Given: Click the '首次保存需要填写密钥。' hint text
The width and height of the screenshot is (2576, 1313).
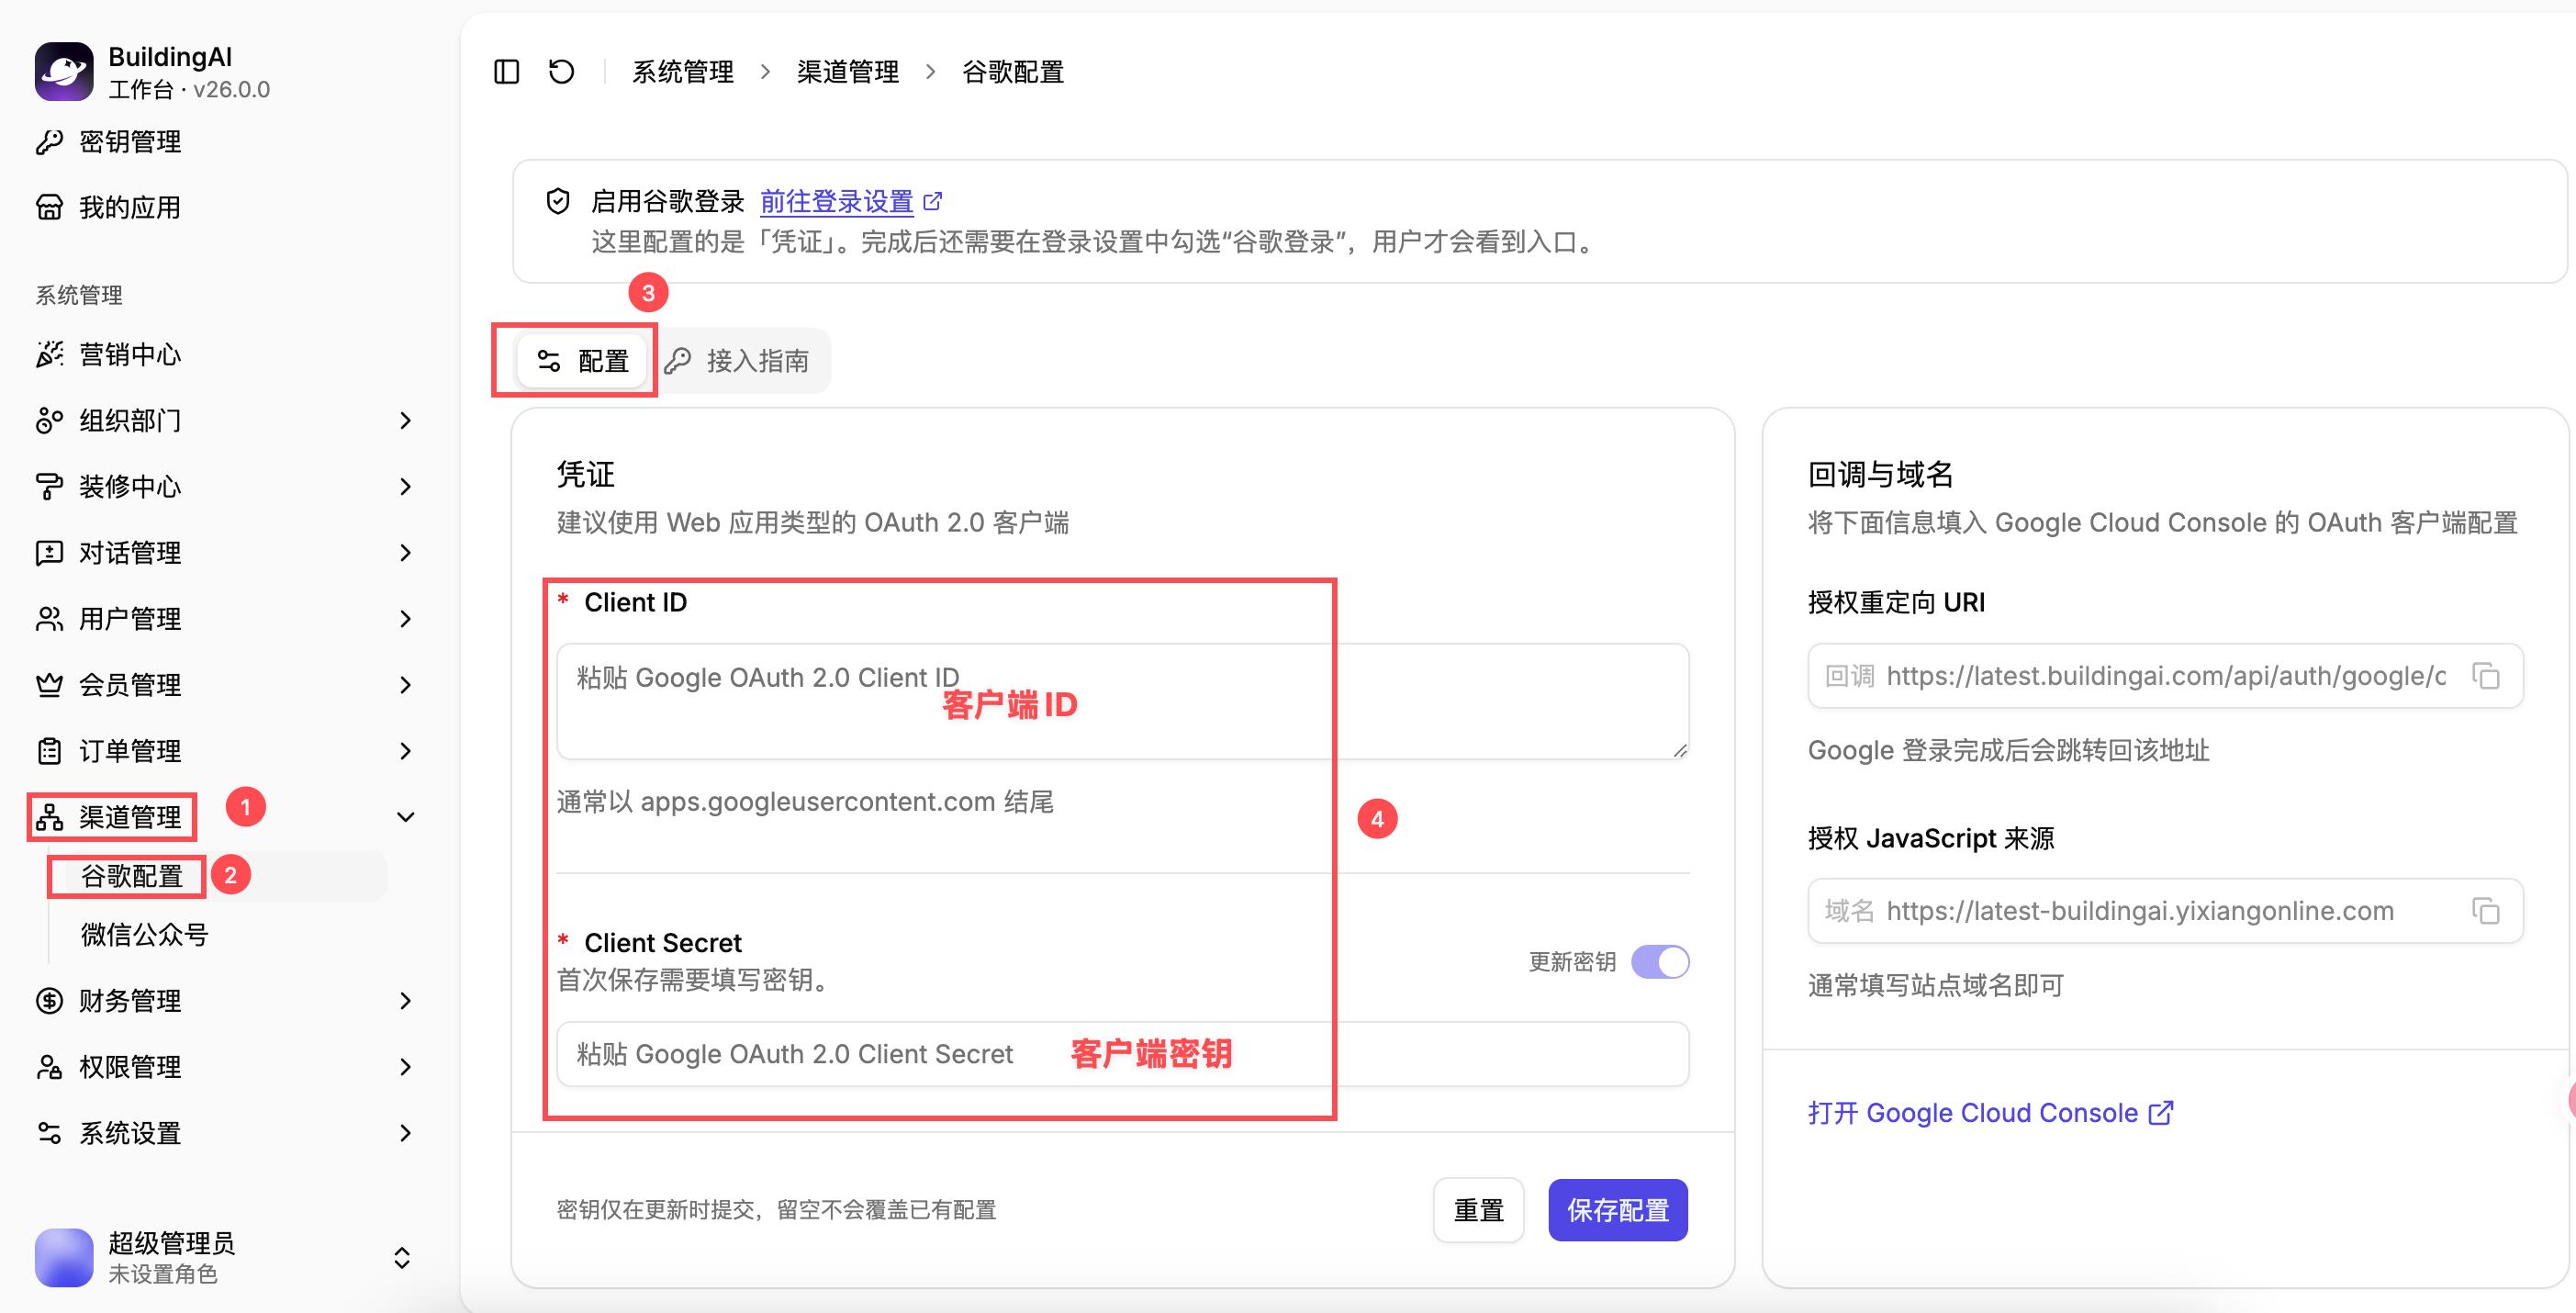Looking at the screenshot, I should [695, 980].
